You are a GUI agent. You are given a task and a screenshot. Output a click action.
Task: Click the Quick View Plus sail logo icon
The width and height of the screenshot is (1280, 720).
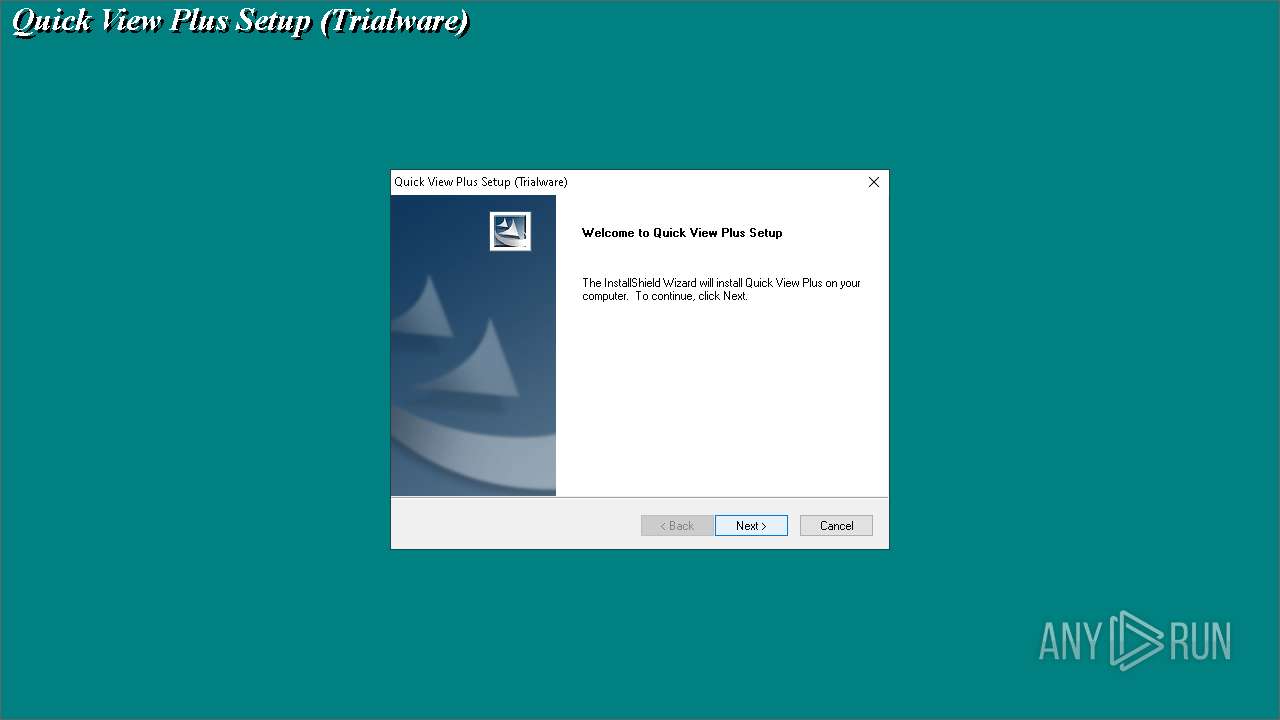click(x=510, y=231)
